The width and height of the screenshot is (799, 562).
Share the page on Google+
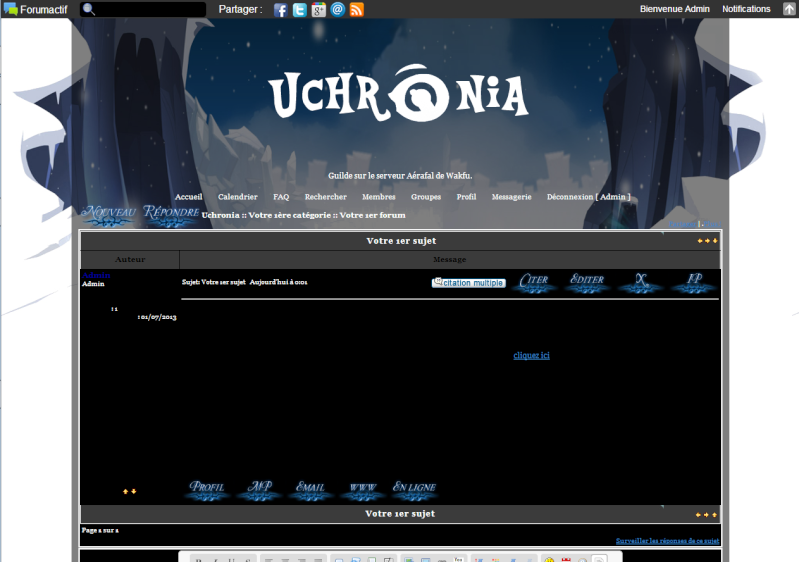pos(318,10)
